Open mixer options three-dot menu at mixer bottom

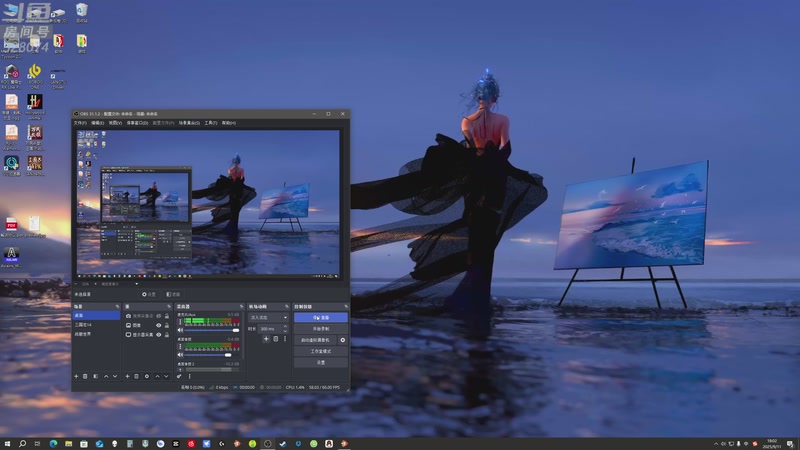189,377
